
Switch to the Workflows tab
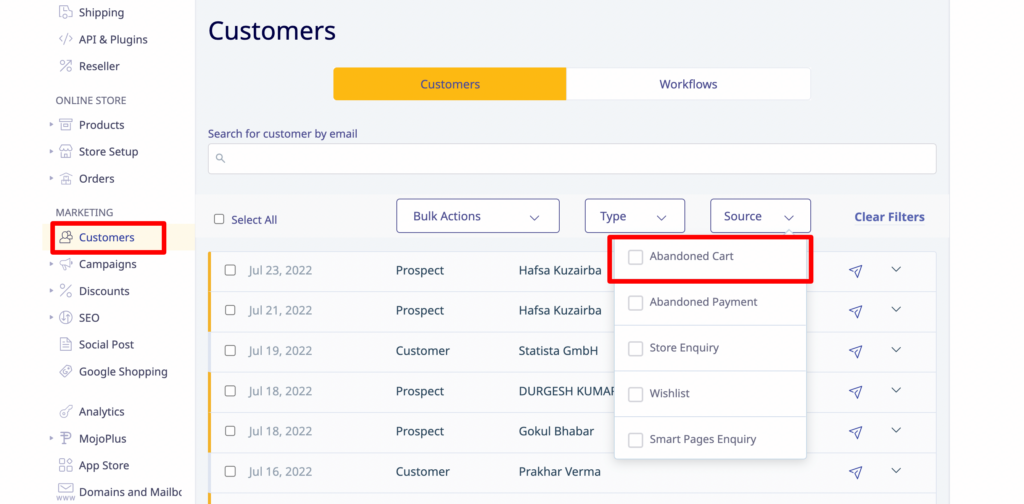[x=688, y=85]
